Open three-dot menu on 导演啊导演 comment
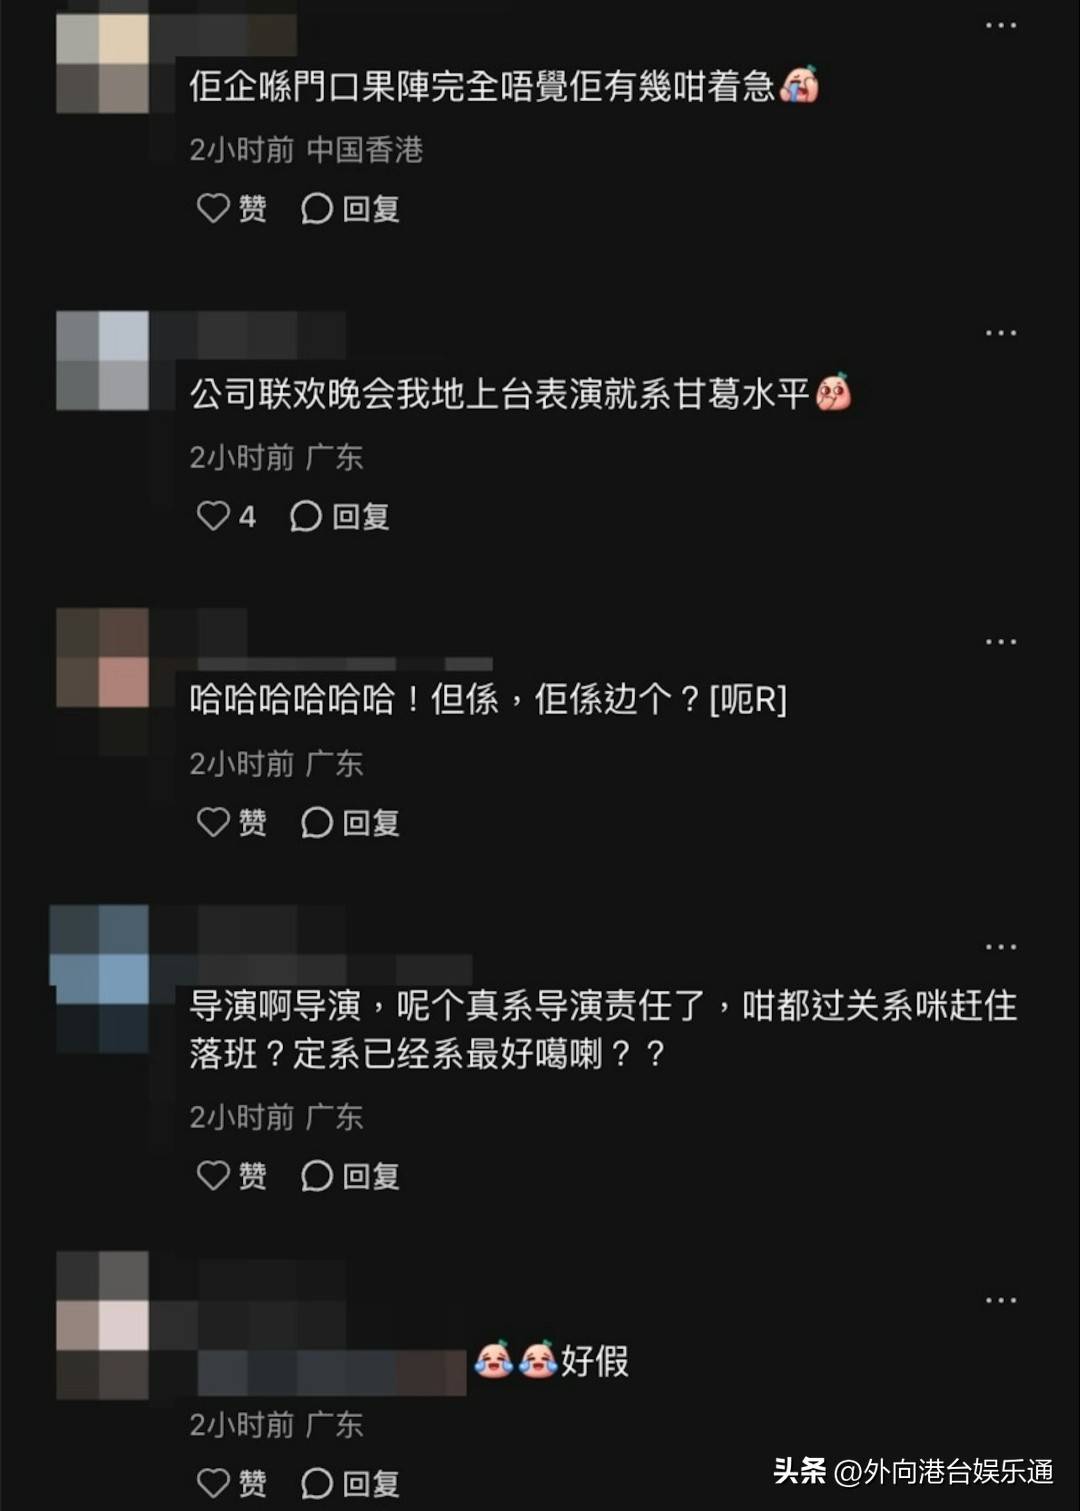1080x1511 pixels. click(1000, 946)
